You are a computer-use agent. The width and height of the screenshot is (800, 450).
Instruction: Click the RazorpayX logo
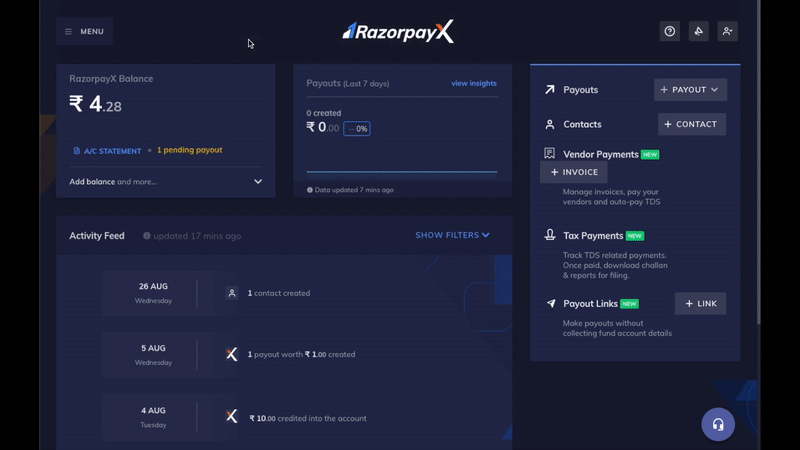point(398,32)
